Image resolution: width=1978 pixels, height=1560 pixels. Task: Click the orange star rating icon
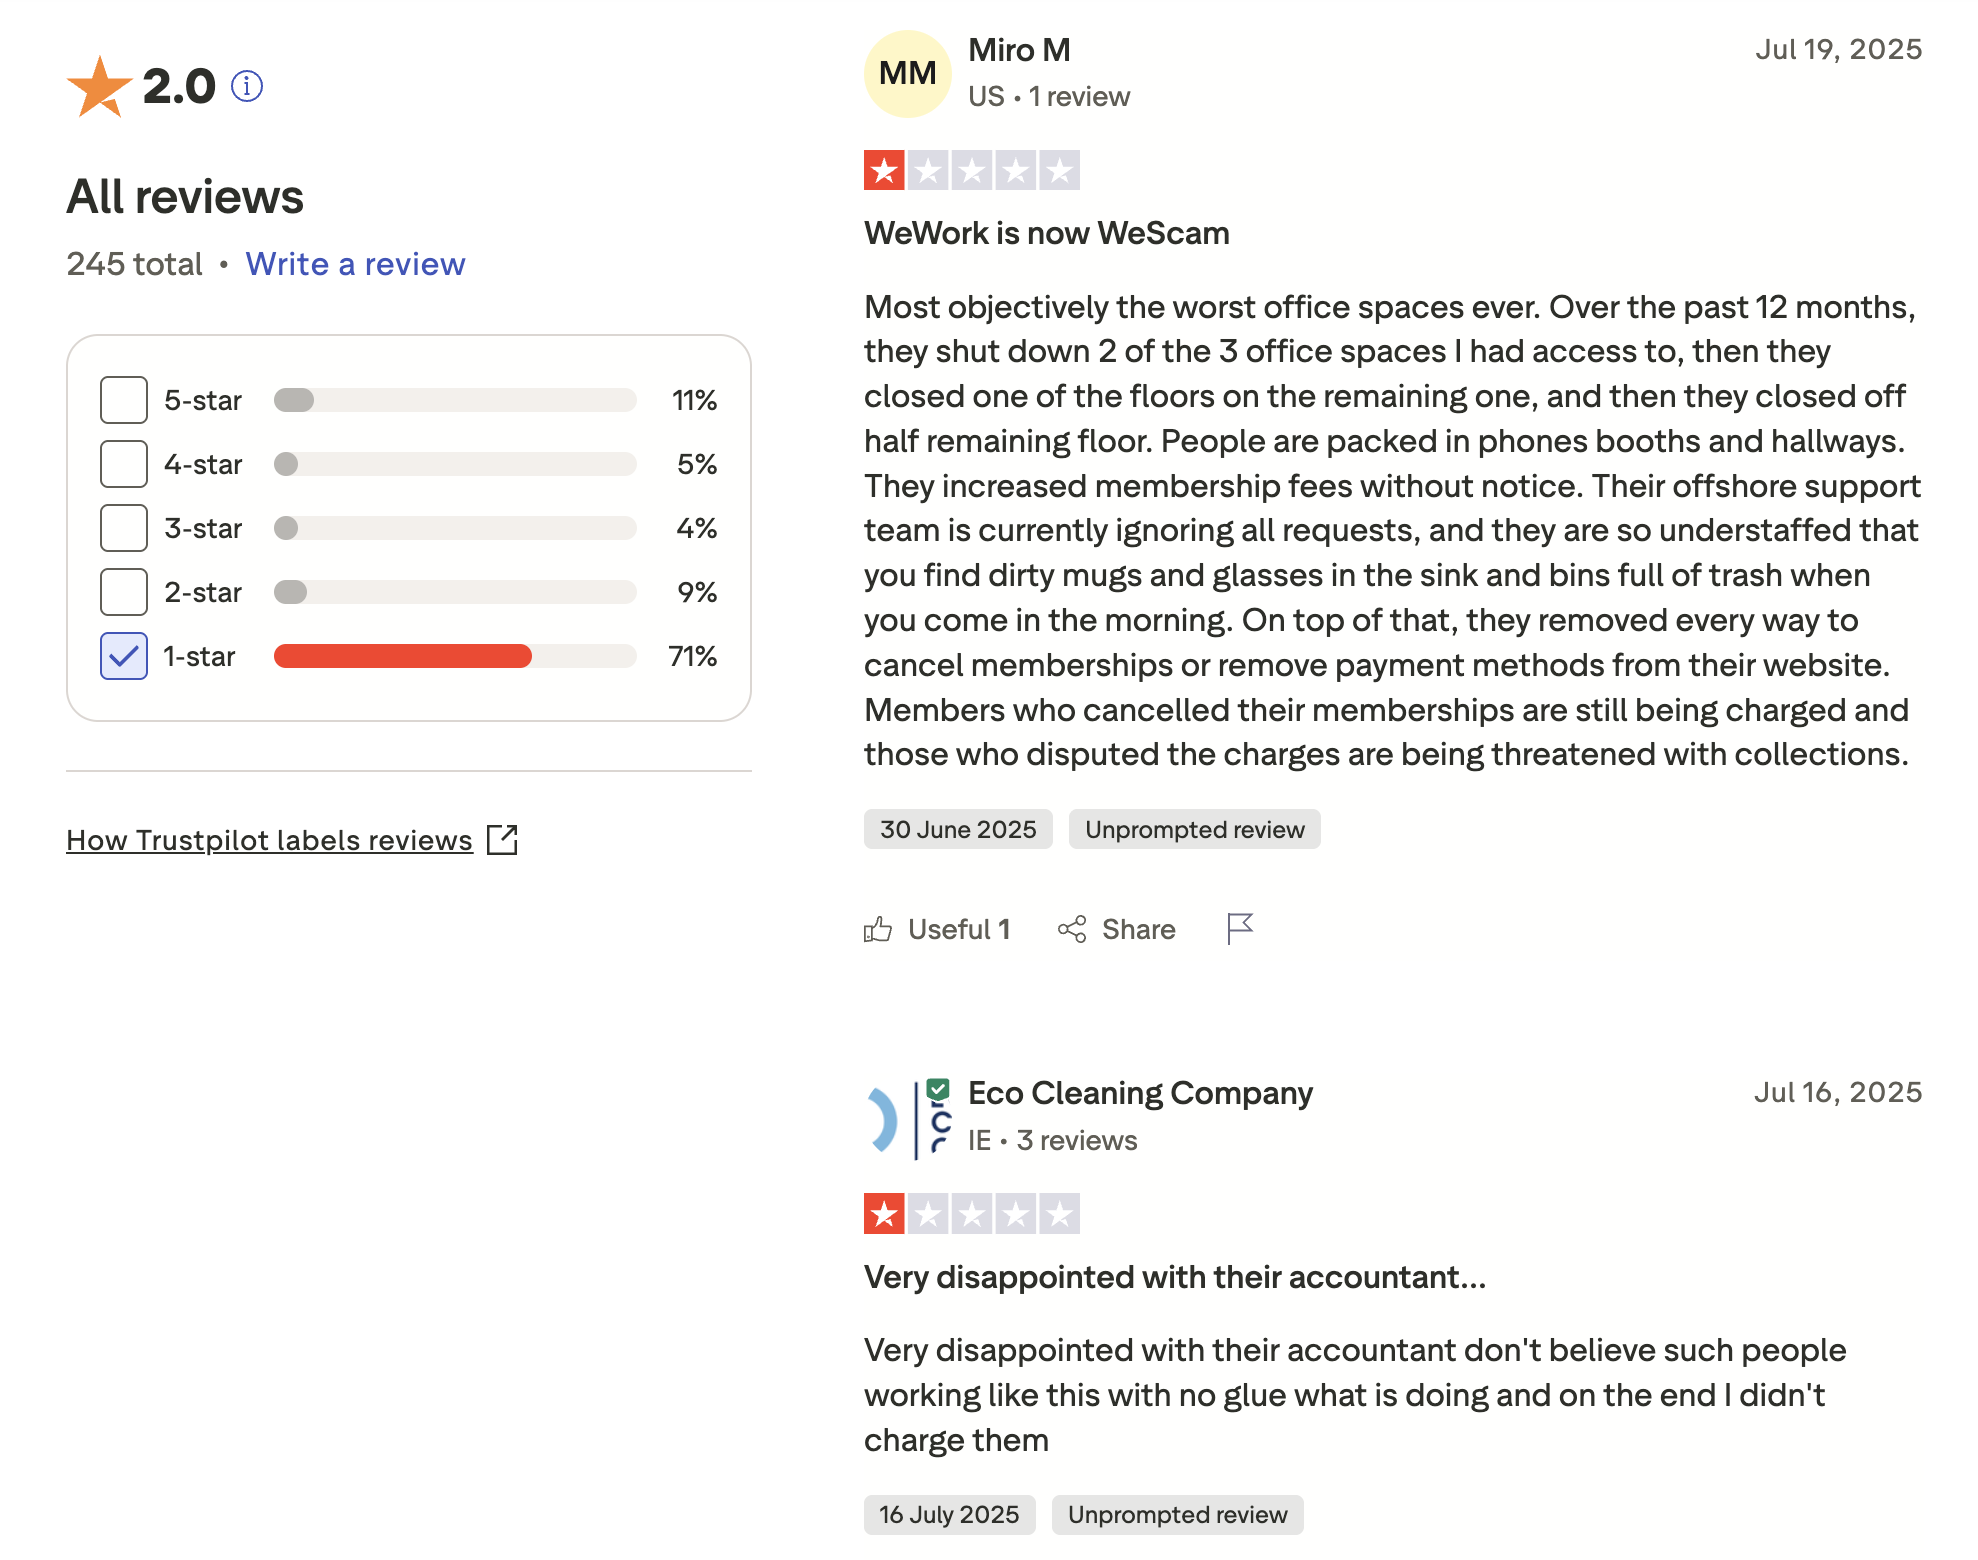click(99, 87)
